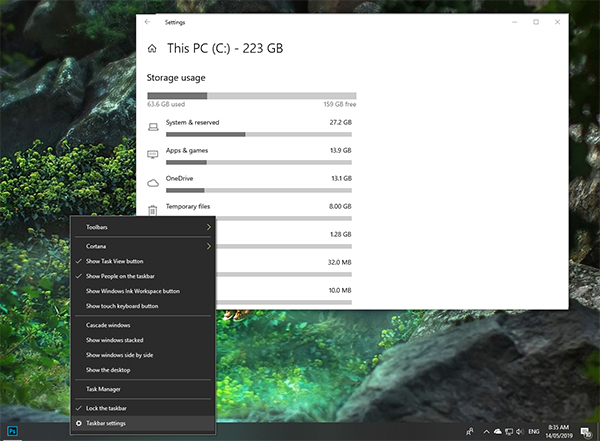The width and height of the screenshot is (600, 441).
Task: Click the 1.28 GB storage entry
Action: pos(284,240)
